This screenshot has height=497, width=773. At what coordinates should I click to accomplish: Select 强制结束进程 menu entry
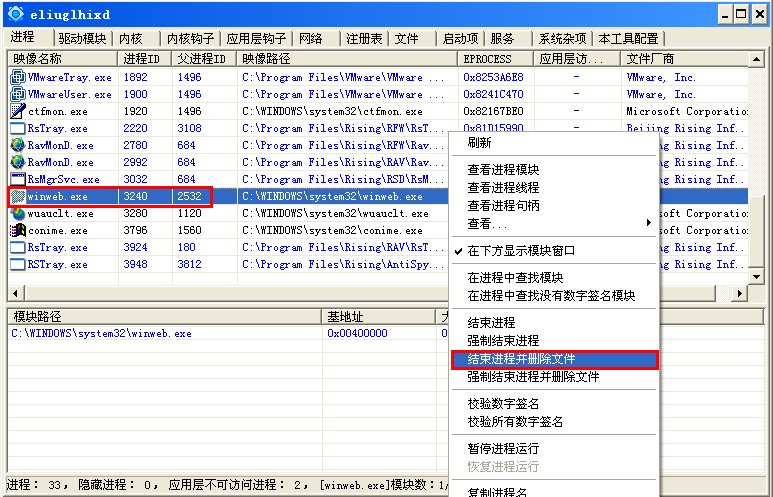[x=503, y=341]
